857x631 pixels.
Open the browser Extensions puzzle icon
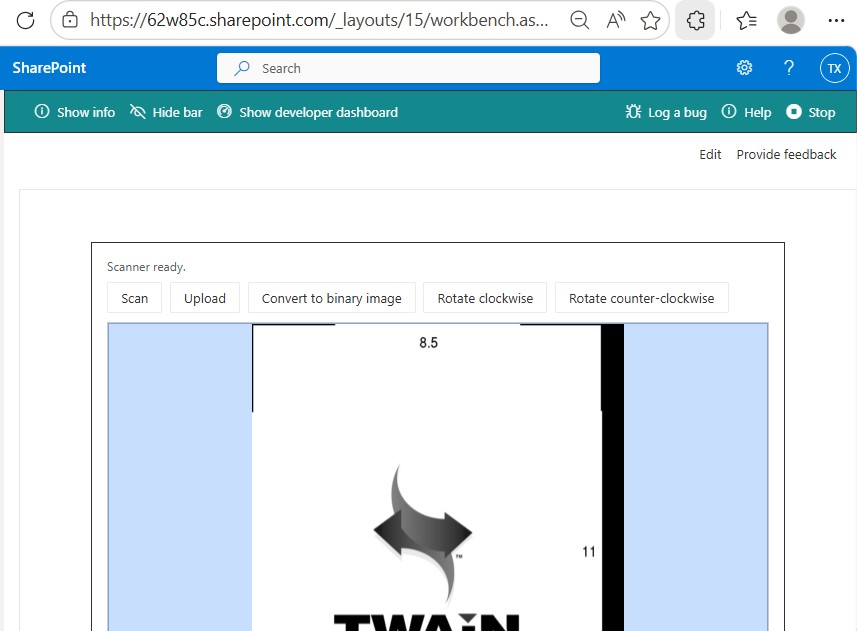pos(695,21)
